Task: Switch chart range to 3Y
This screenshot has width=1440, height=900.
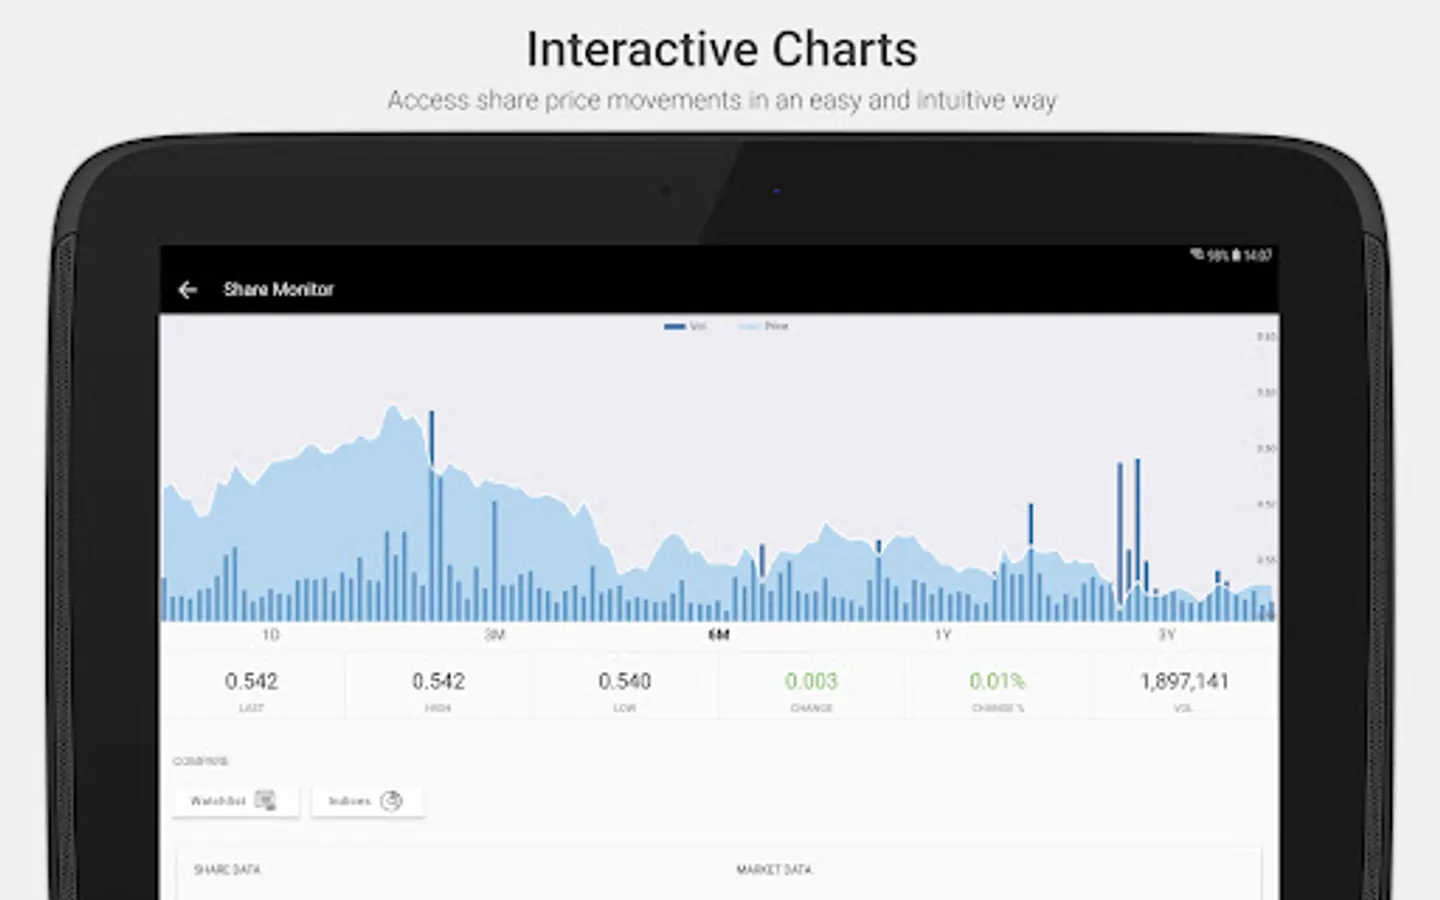Action: point(1166,635)
